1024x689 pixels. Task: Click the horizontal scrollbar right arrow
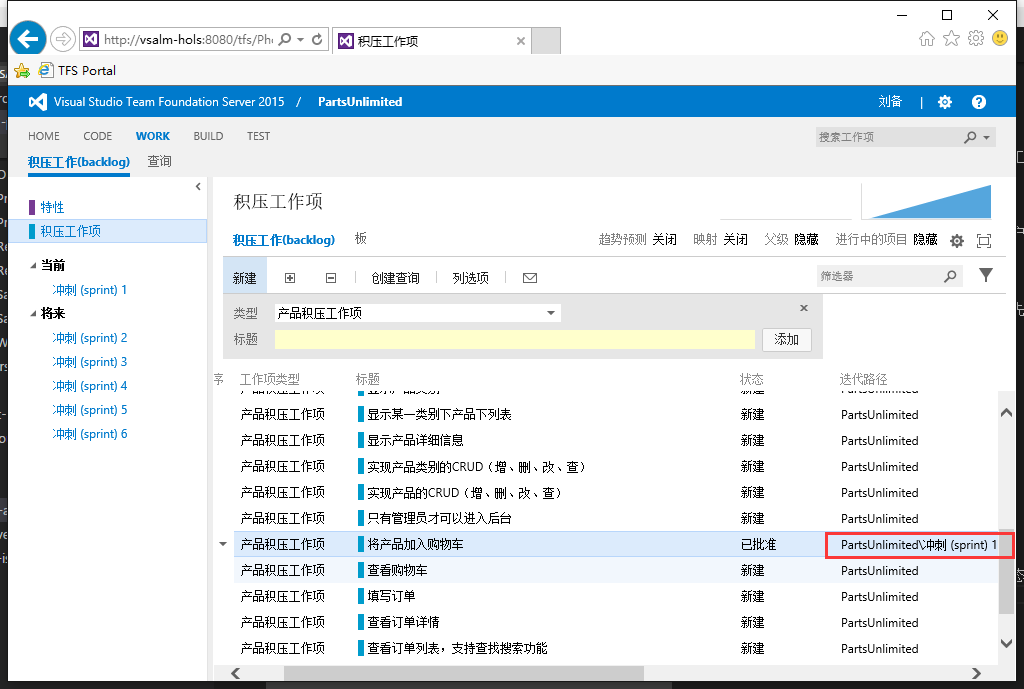[x=976, y=673]
